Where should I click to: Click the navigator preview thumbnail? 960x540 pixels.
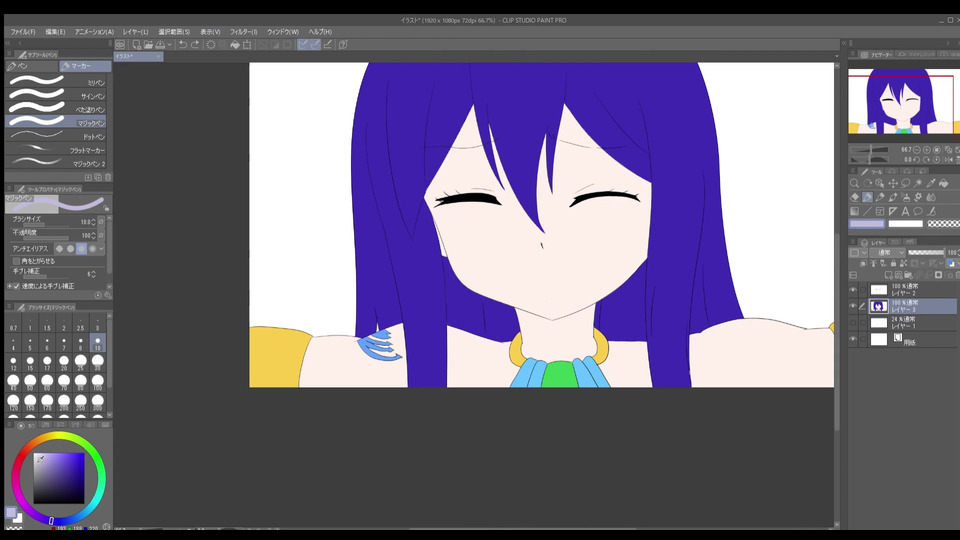tap(904, 101)
